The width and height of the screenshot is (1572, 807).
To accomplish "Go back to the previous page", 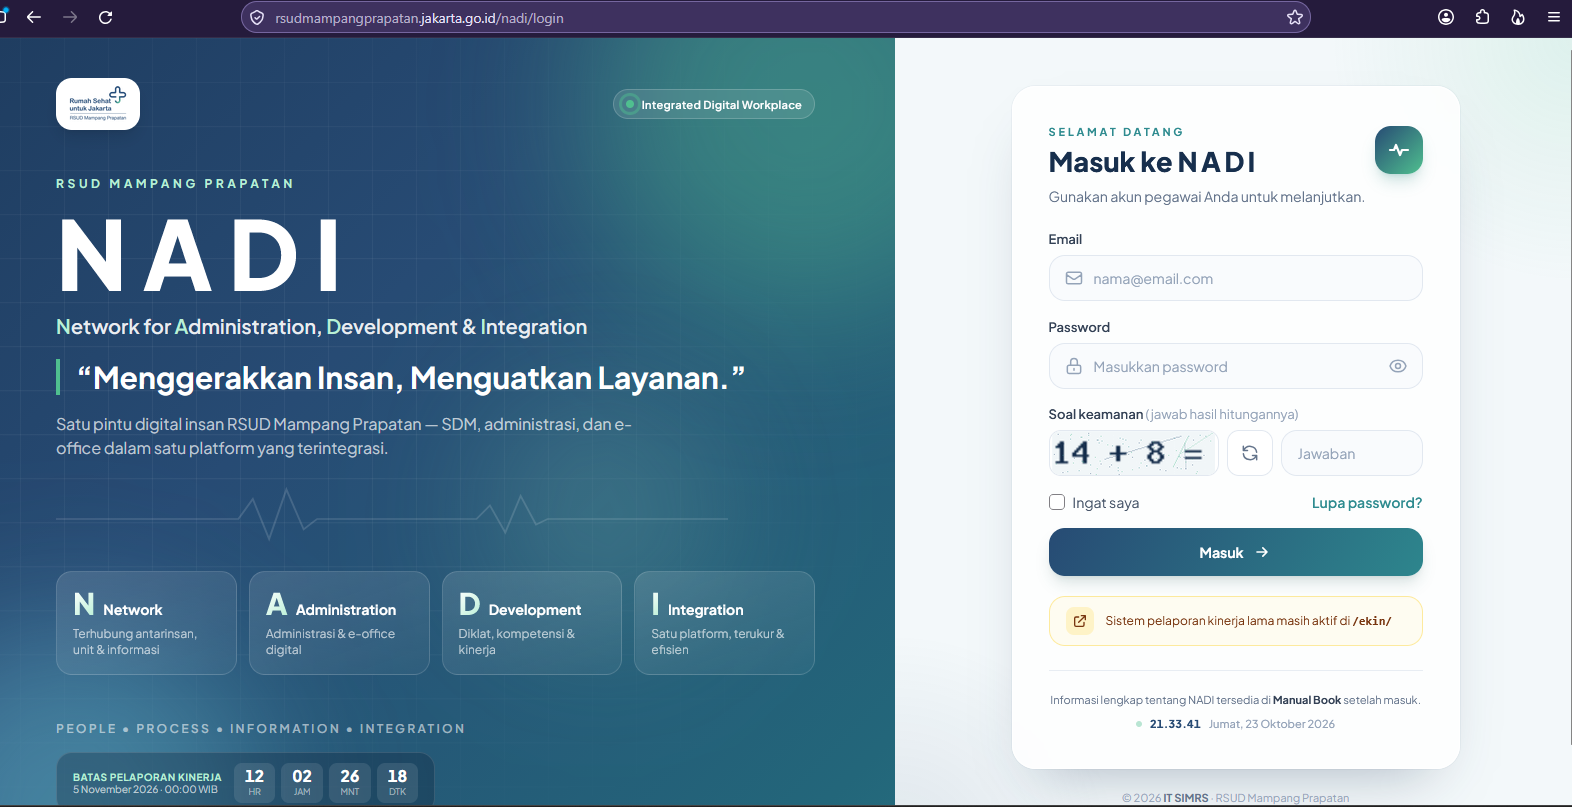I will pyautogui.click(x=34, y=17).
